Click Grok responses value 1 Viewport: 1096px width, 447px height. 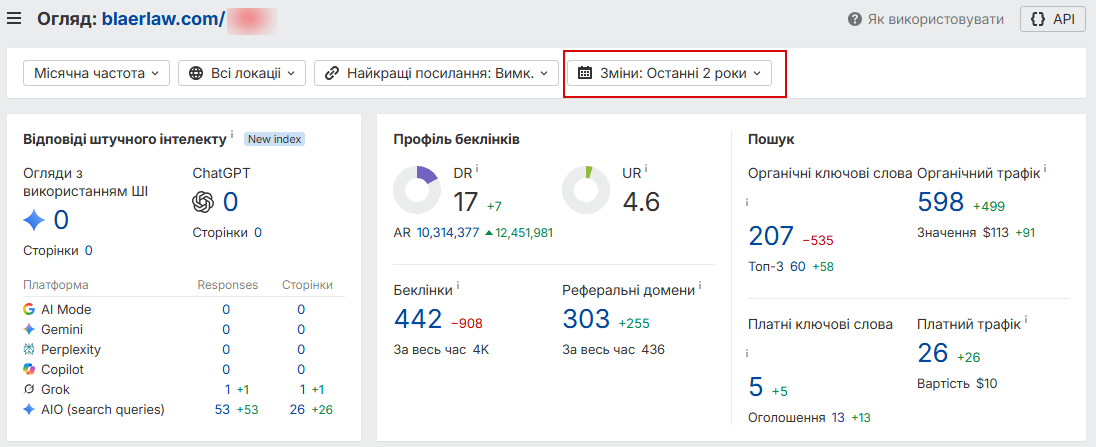227,390
